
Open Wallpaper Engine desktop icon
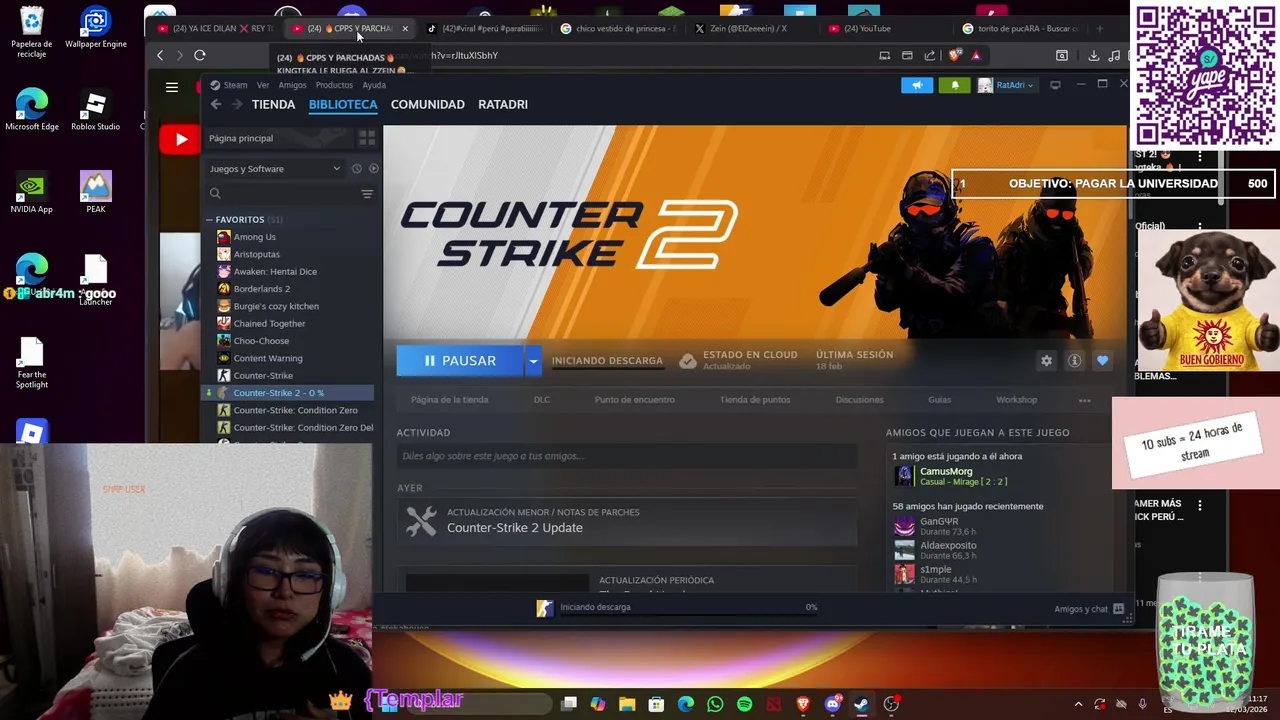tap(95, 28)
